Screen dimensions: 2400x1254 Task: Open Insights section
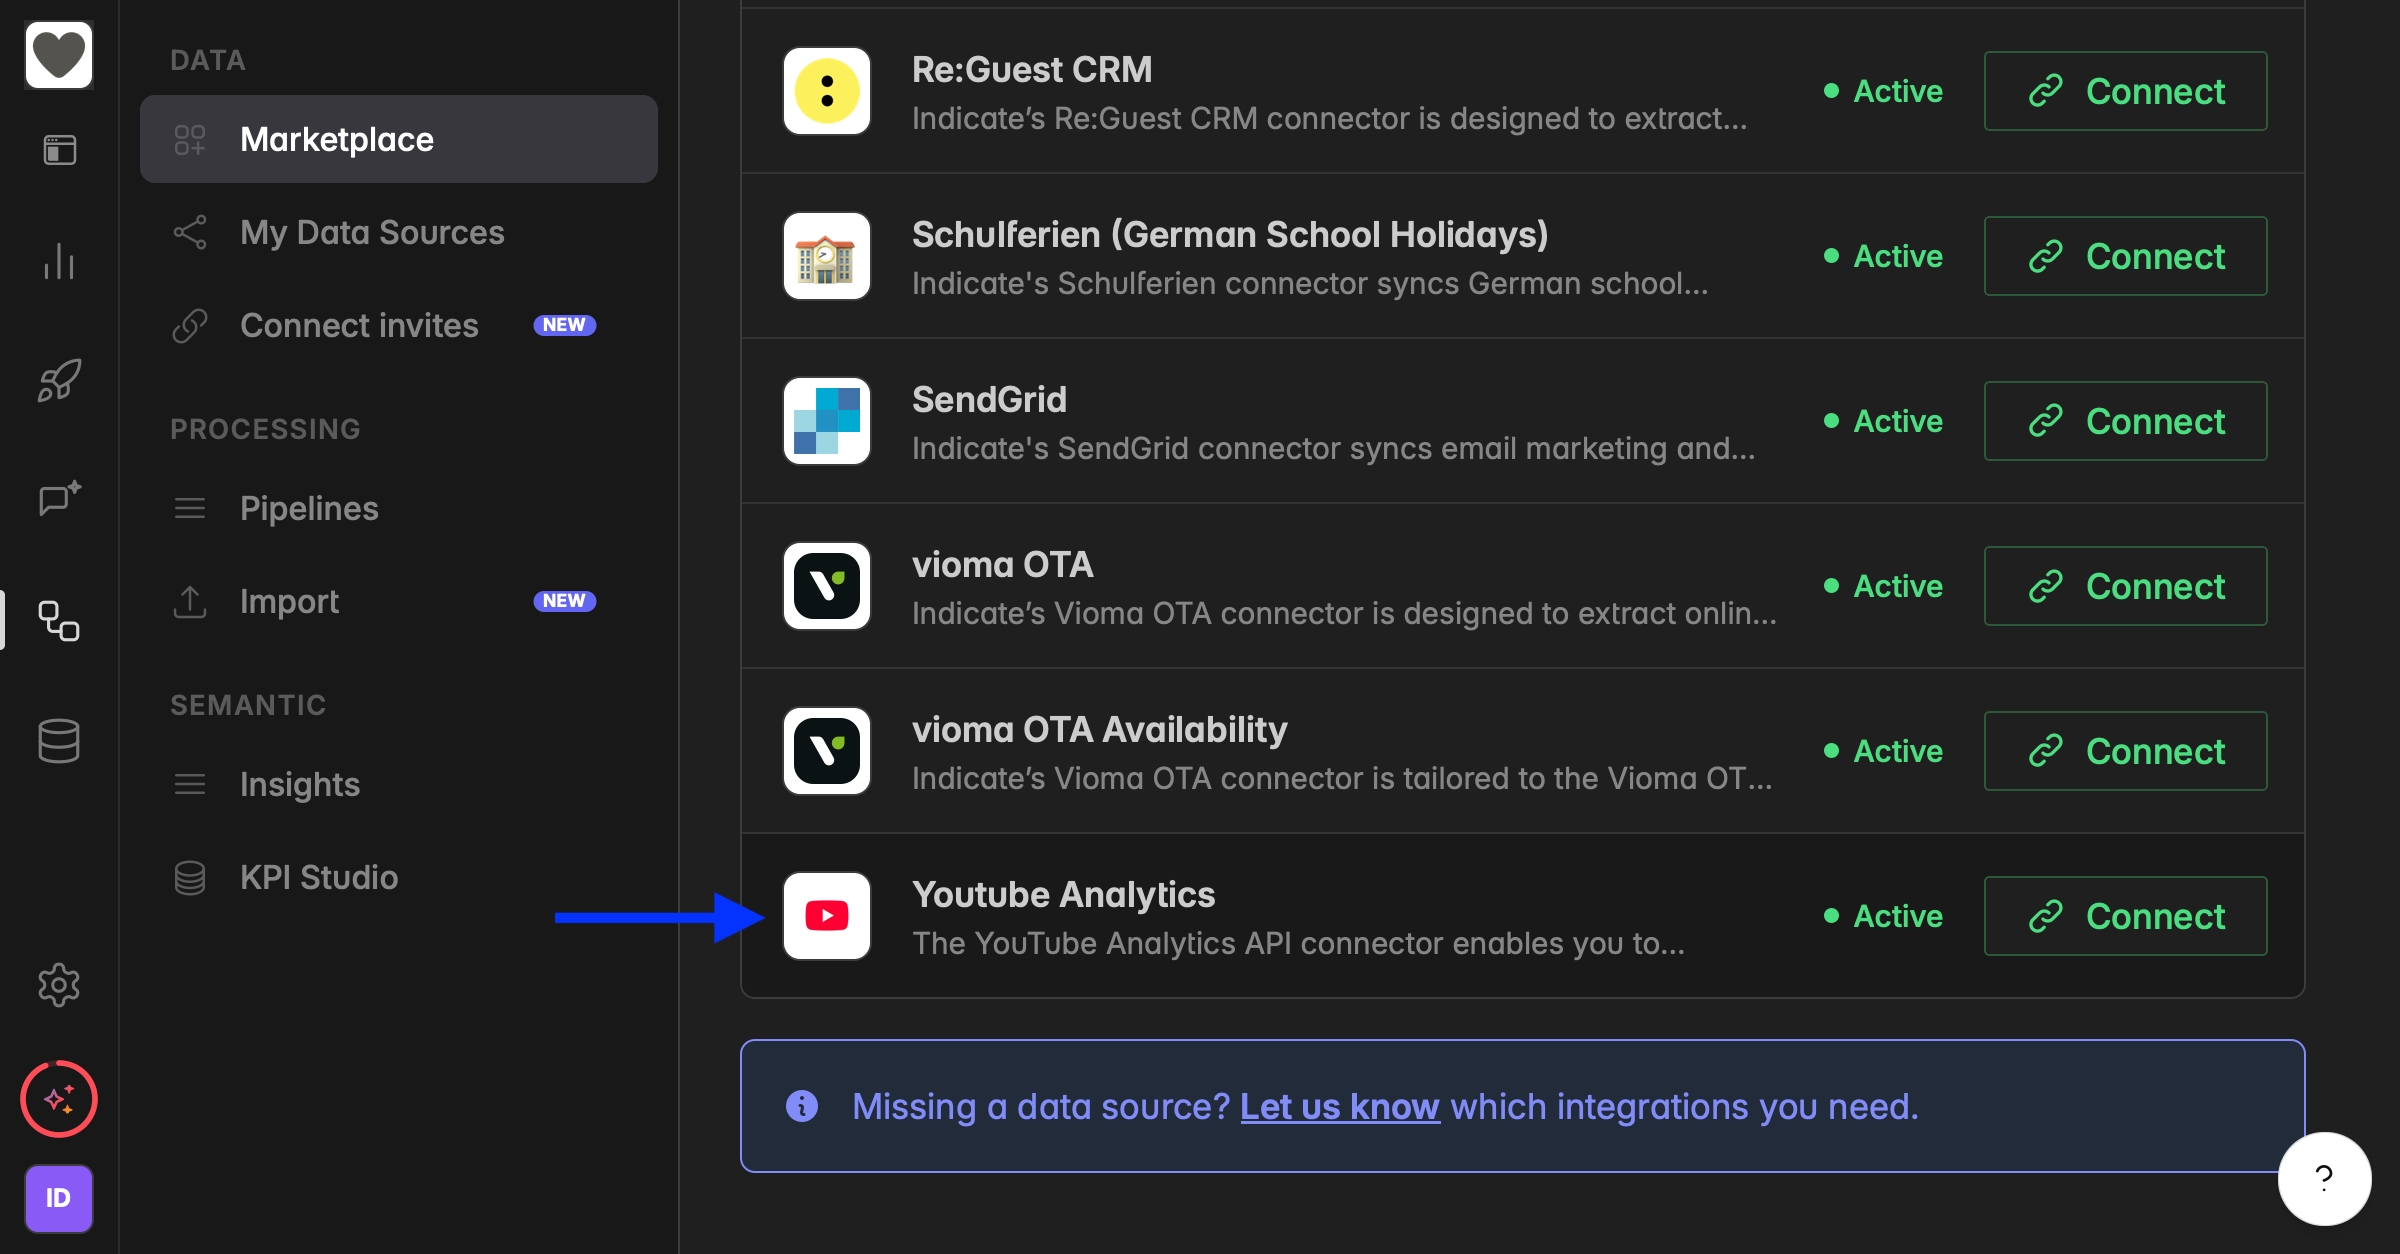(x=399, y=784)
